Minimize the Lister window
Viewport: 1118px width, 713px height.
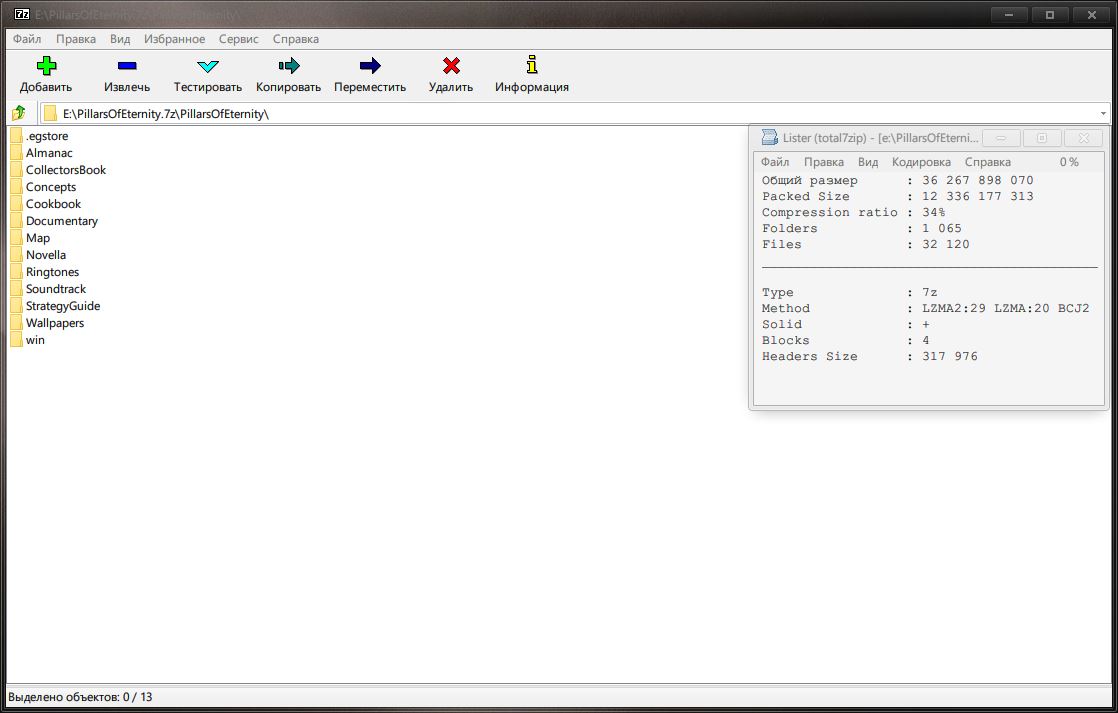pos(1001,138)
